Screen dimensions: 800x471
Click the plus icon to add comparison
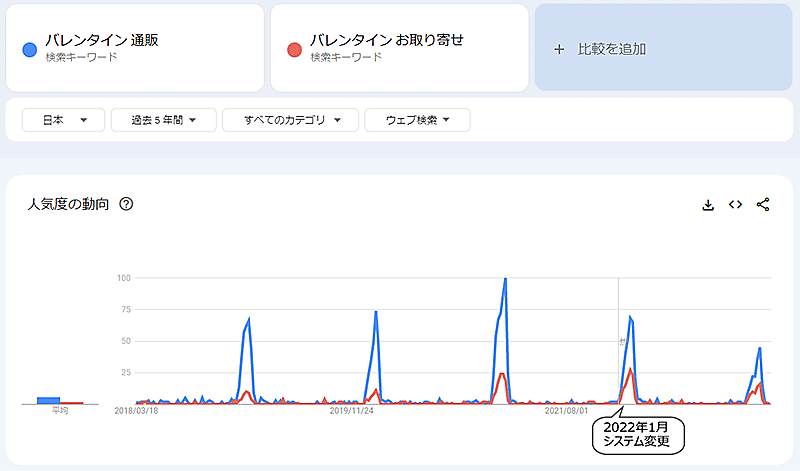point(560,48)
